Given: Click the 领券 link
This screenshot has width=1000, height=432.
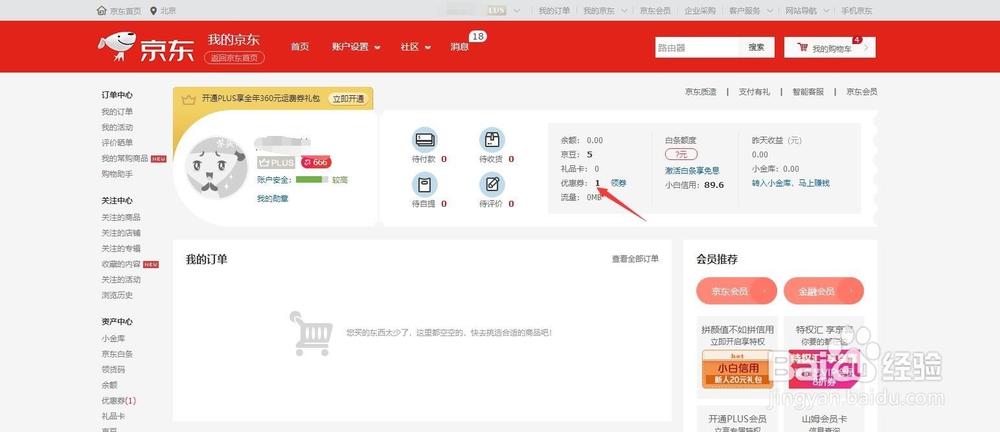Looking at the screenshot, I should (x=619, y=183).
